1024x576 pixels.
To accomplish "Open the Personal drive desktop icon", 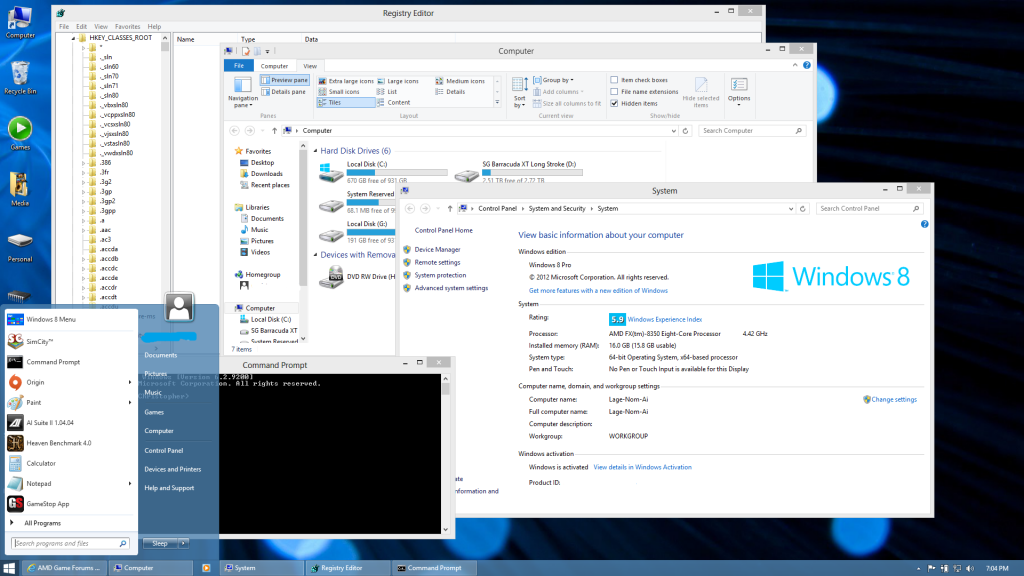I will (20, 248).
